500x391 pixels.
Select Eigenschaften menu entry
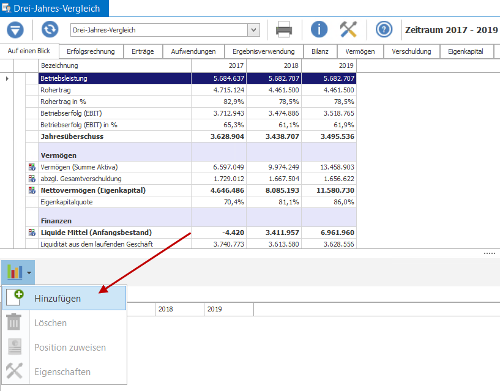(64, 372)
